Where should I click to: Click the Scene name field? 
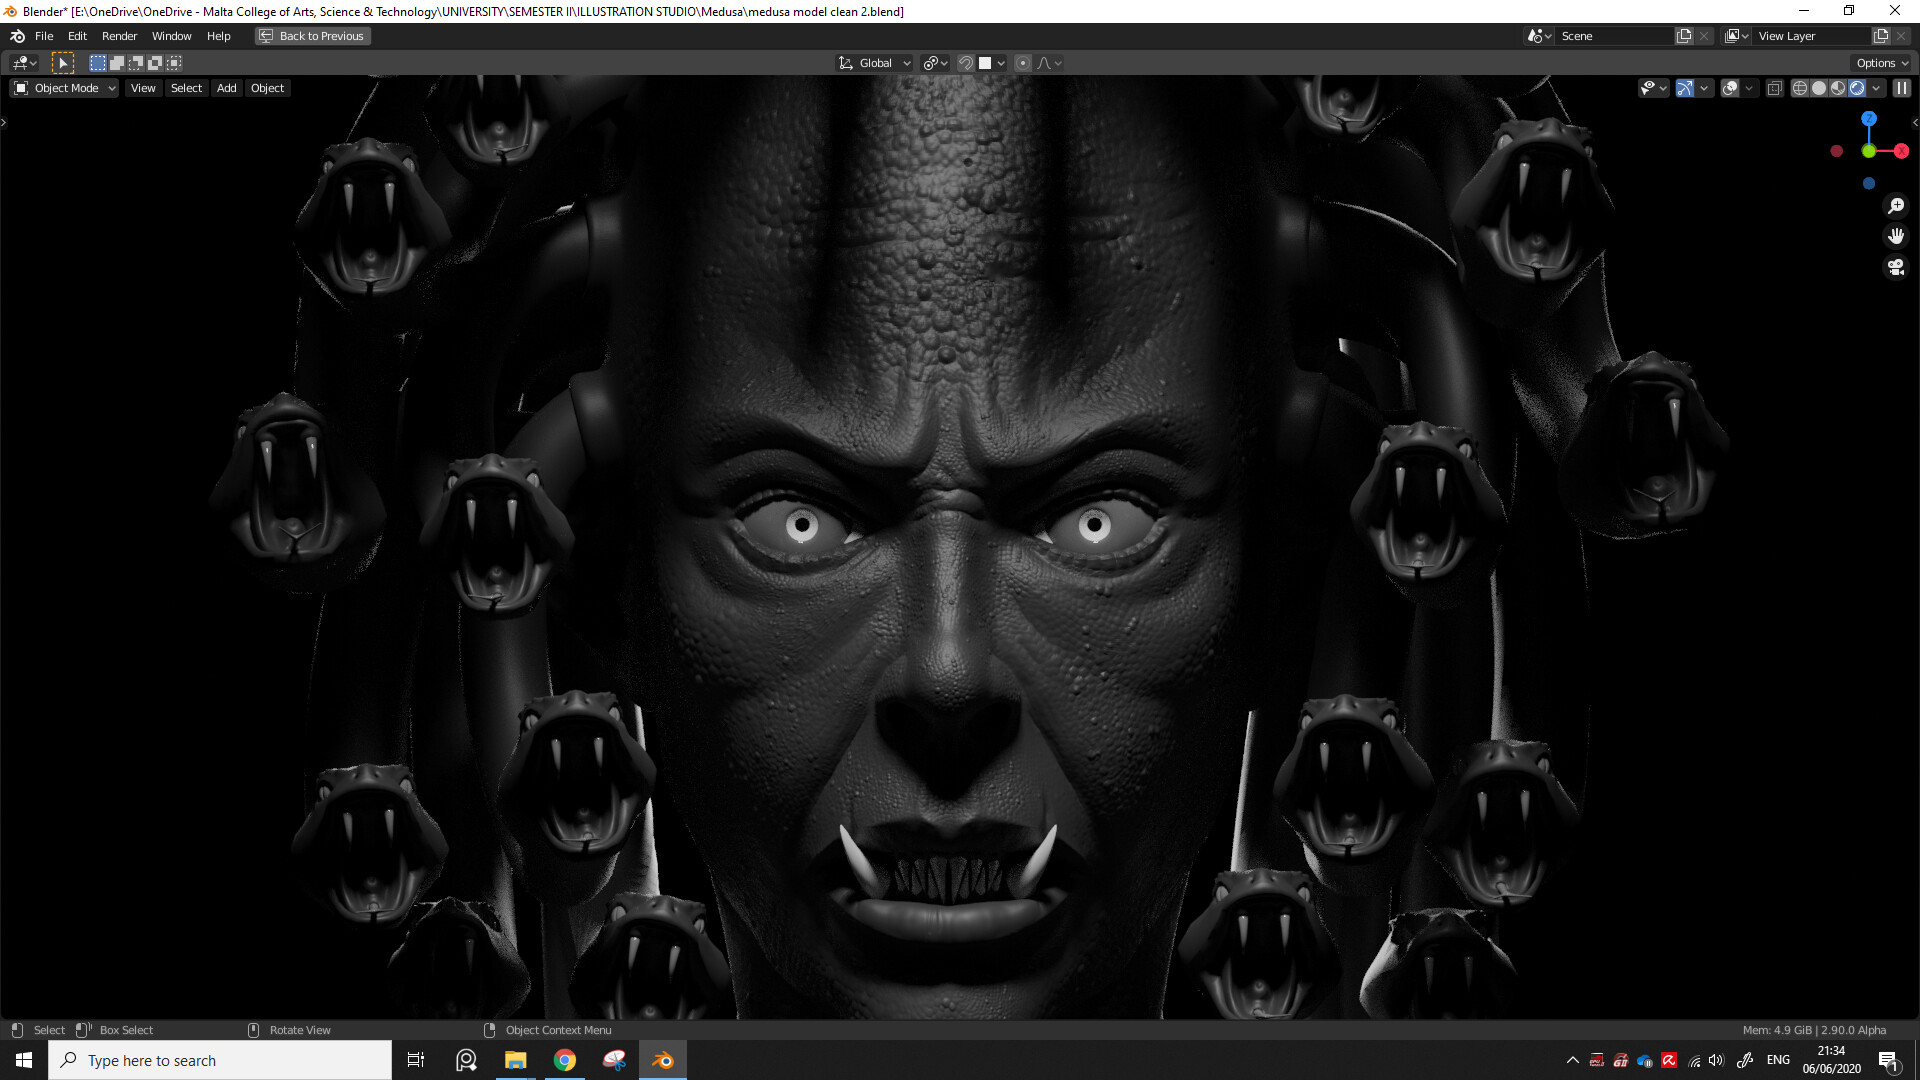(x=1615, y=36)
